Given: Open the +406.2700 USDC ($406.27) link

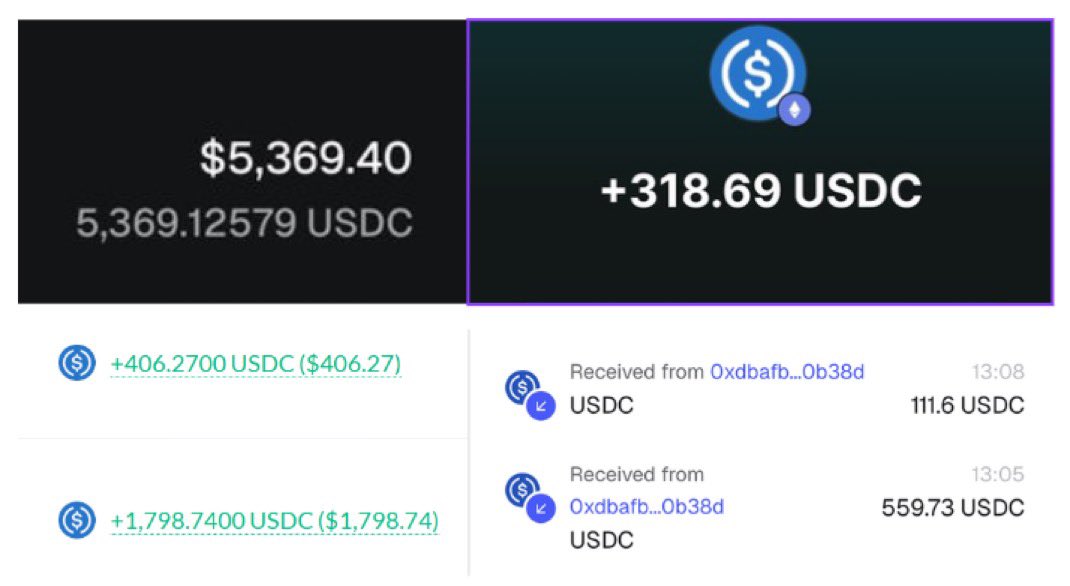Looking at the screenshot, I should 255,364.
